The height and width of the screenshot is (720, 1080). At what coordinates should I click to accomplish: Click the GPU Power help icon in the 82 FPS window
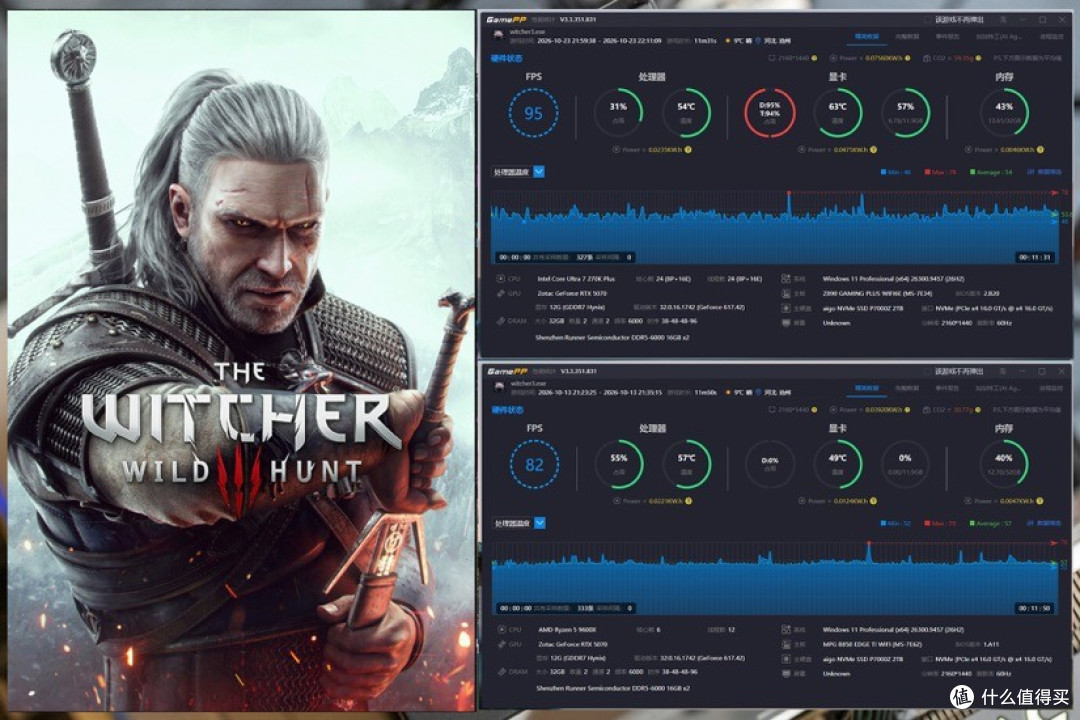873,501
